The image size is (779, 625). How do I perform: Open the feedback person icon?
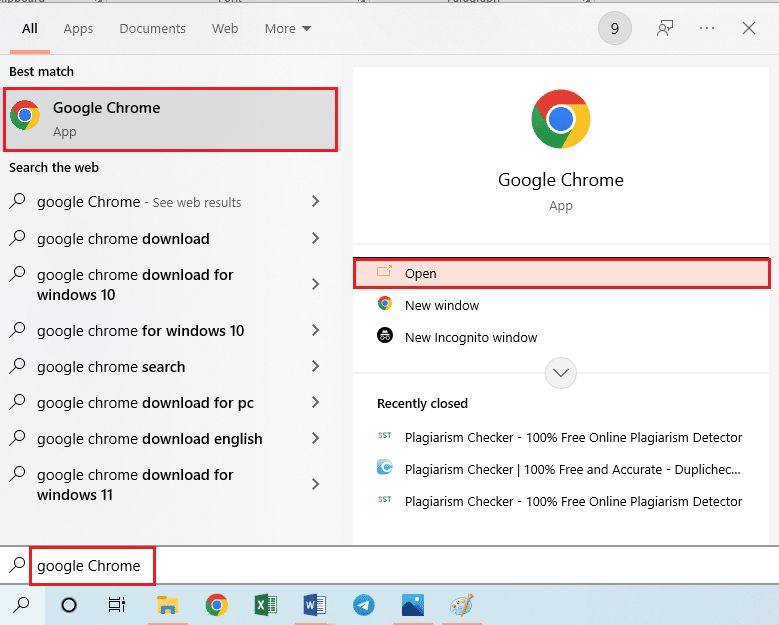point(665,29)
